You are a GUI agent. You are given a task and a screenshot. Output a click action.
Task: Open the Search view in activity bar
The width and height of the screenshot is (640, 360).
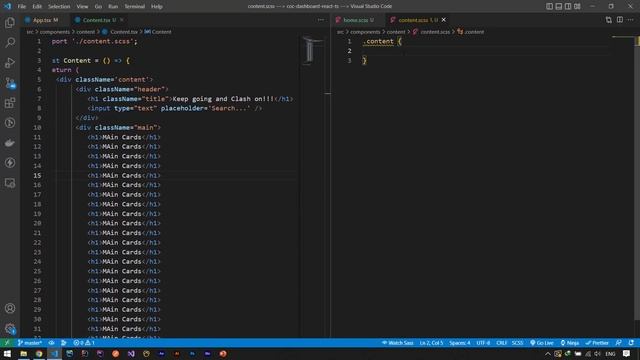point(10,42)
